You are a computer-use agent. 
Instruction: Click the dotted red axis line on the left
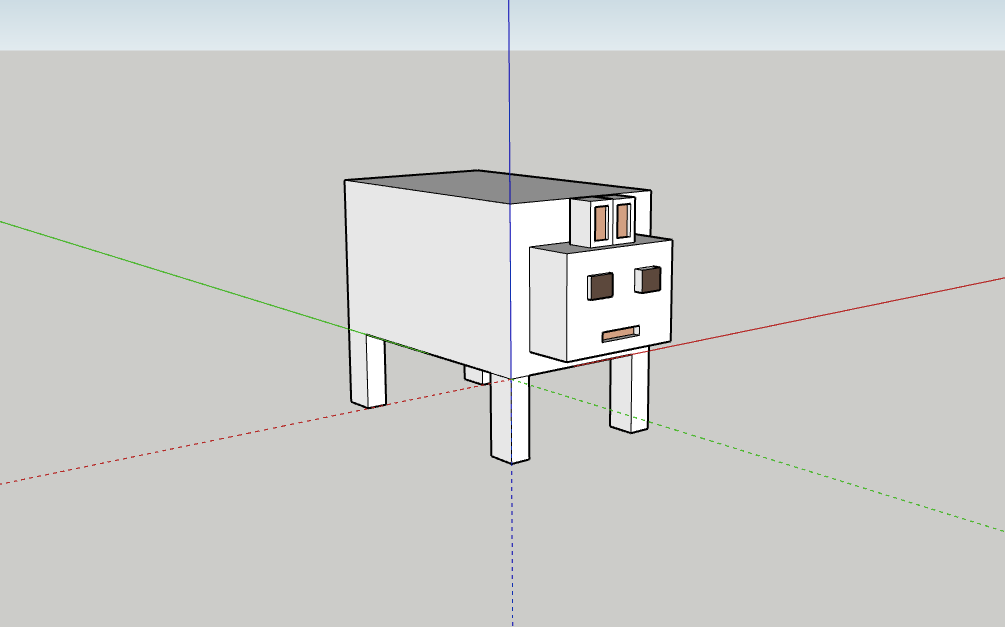[x=200, y=444]
